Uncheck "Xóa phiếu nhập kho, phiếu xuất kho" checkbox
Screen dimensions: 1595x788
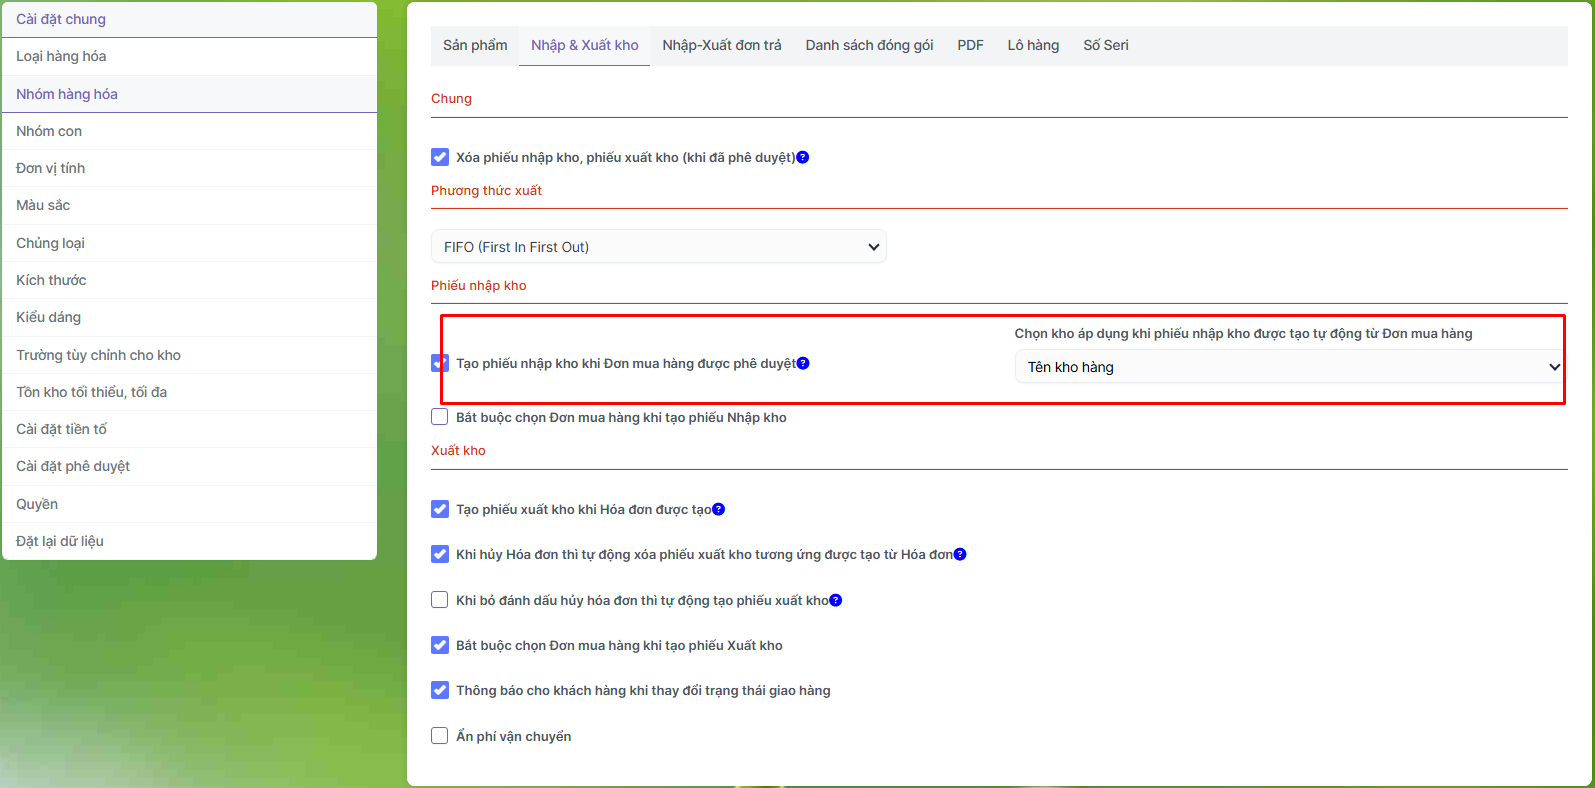(440, 157)
